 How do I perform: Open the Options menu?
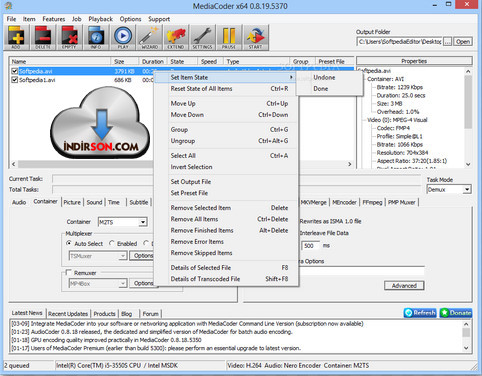coord(131,19)
